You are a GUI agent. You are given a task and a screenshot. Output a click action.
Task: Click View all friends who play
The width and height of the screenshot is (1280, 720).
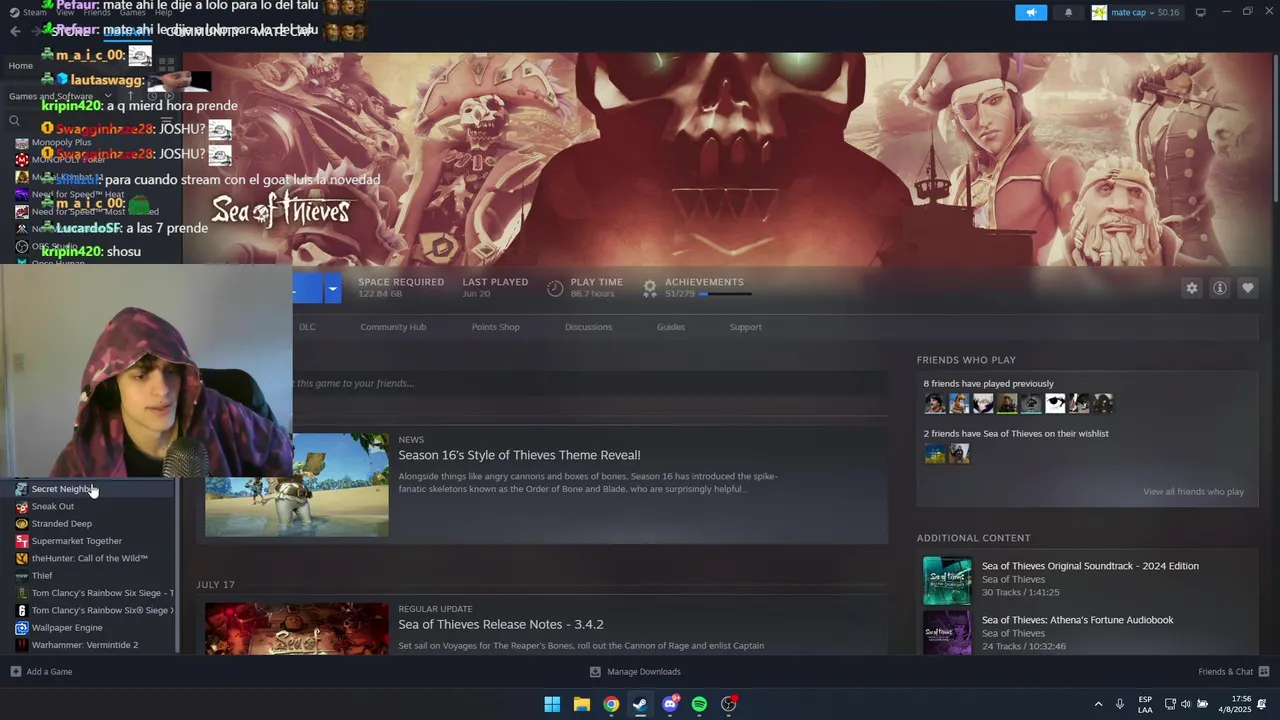1193,492
